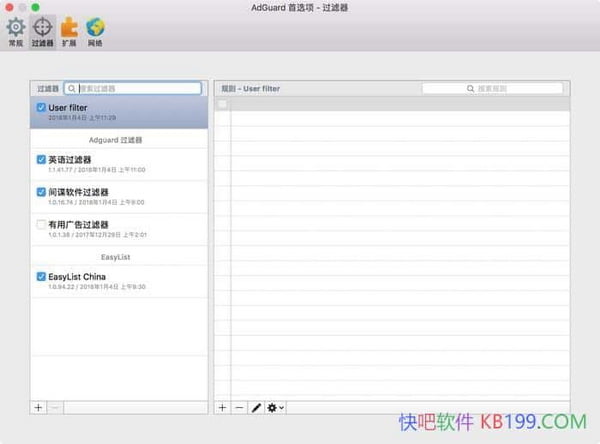Toggle select-all checkbox in rules header

pyautogui.click(x=222, y=104)
